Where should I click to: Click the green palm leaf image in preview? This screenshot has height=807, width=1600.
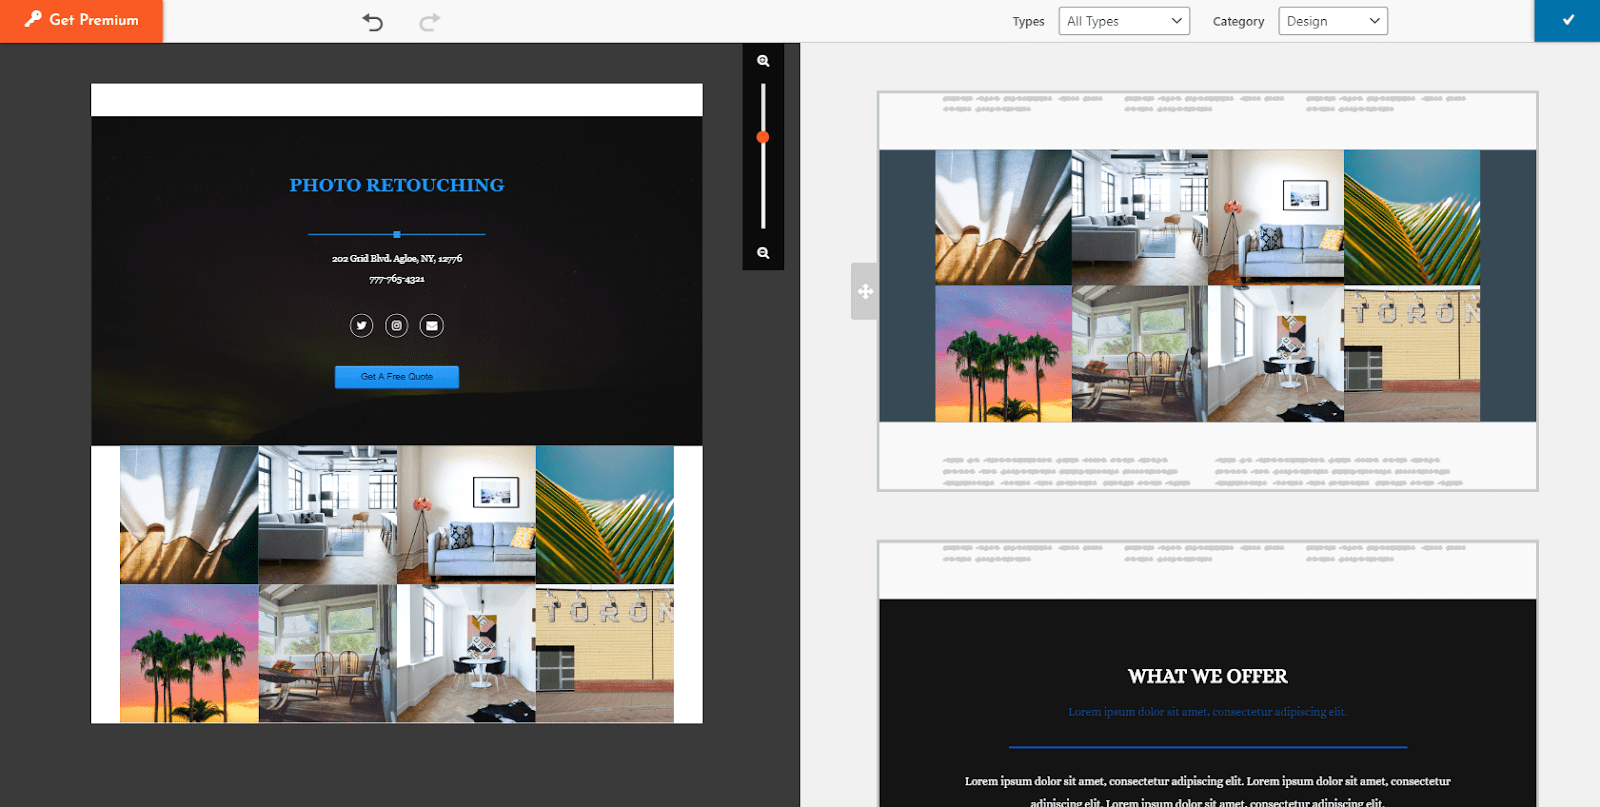click(x=605, y=514)
